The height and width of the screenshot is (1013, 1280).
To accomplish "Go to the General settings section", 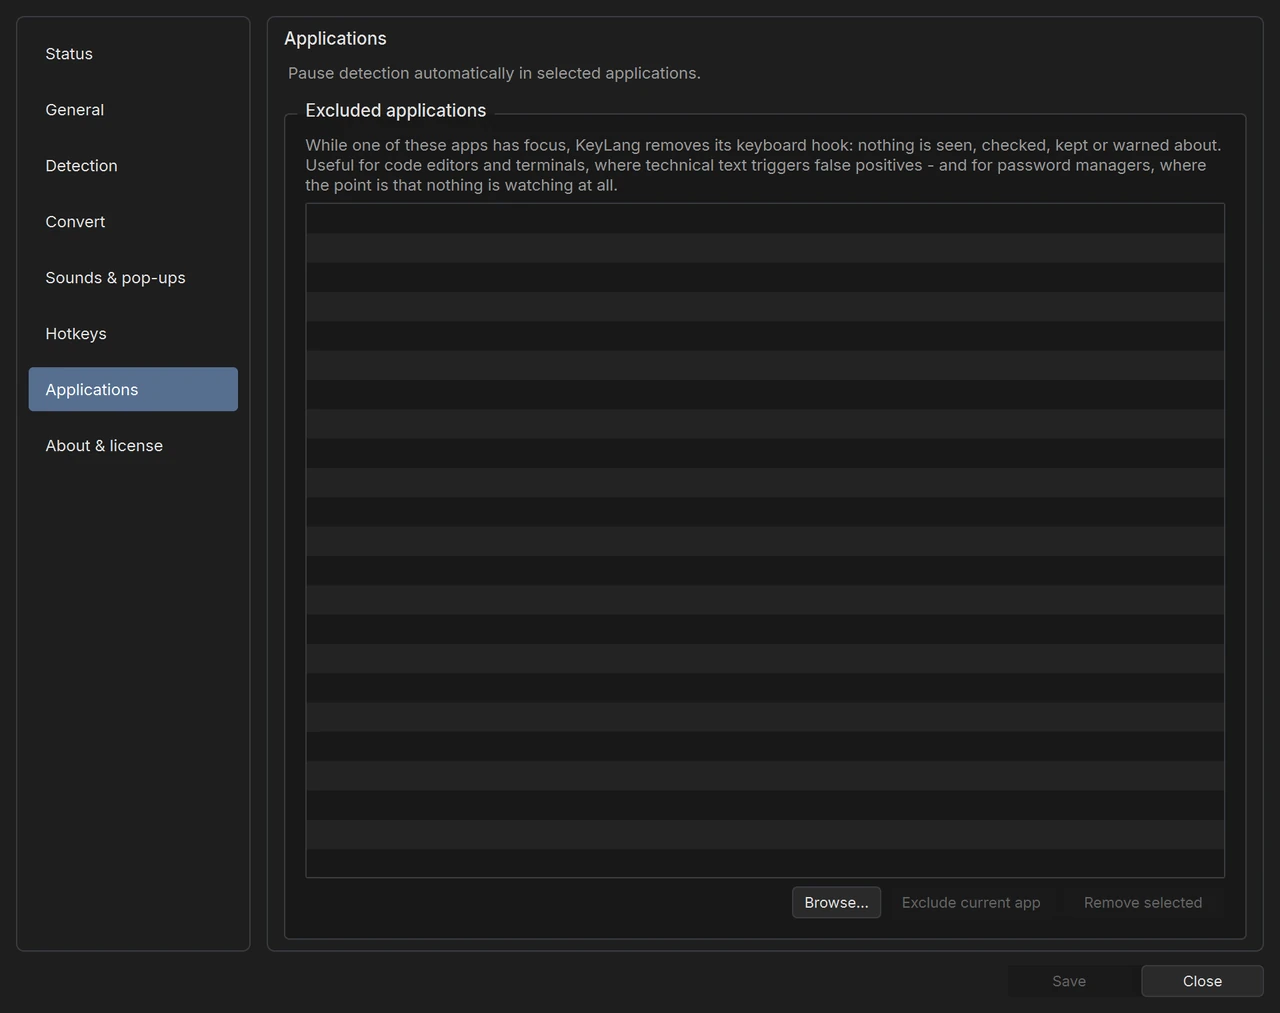I will pyautogui.click(x=133, y=110).
